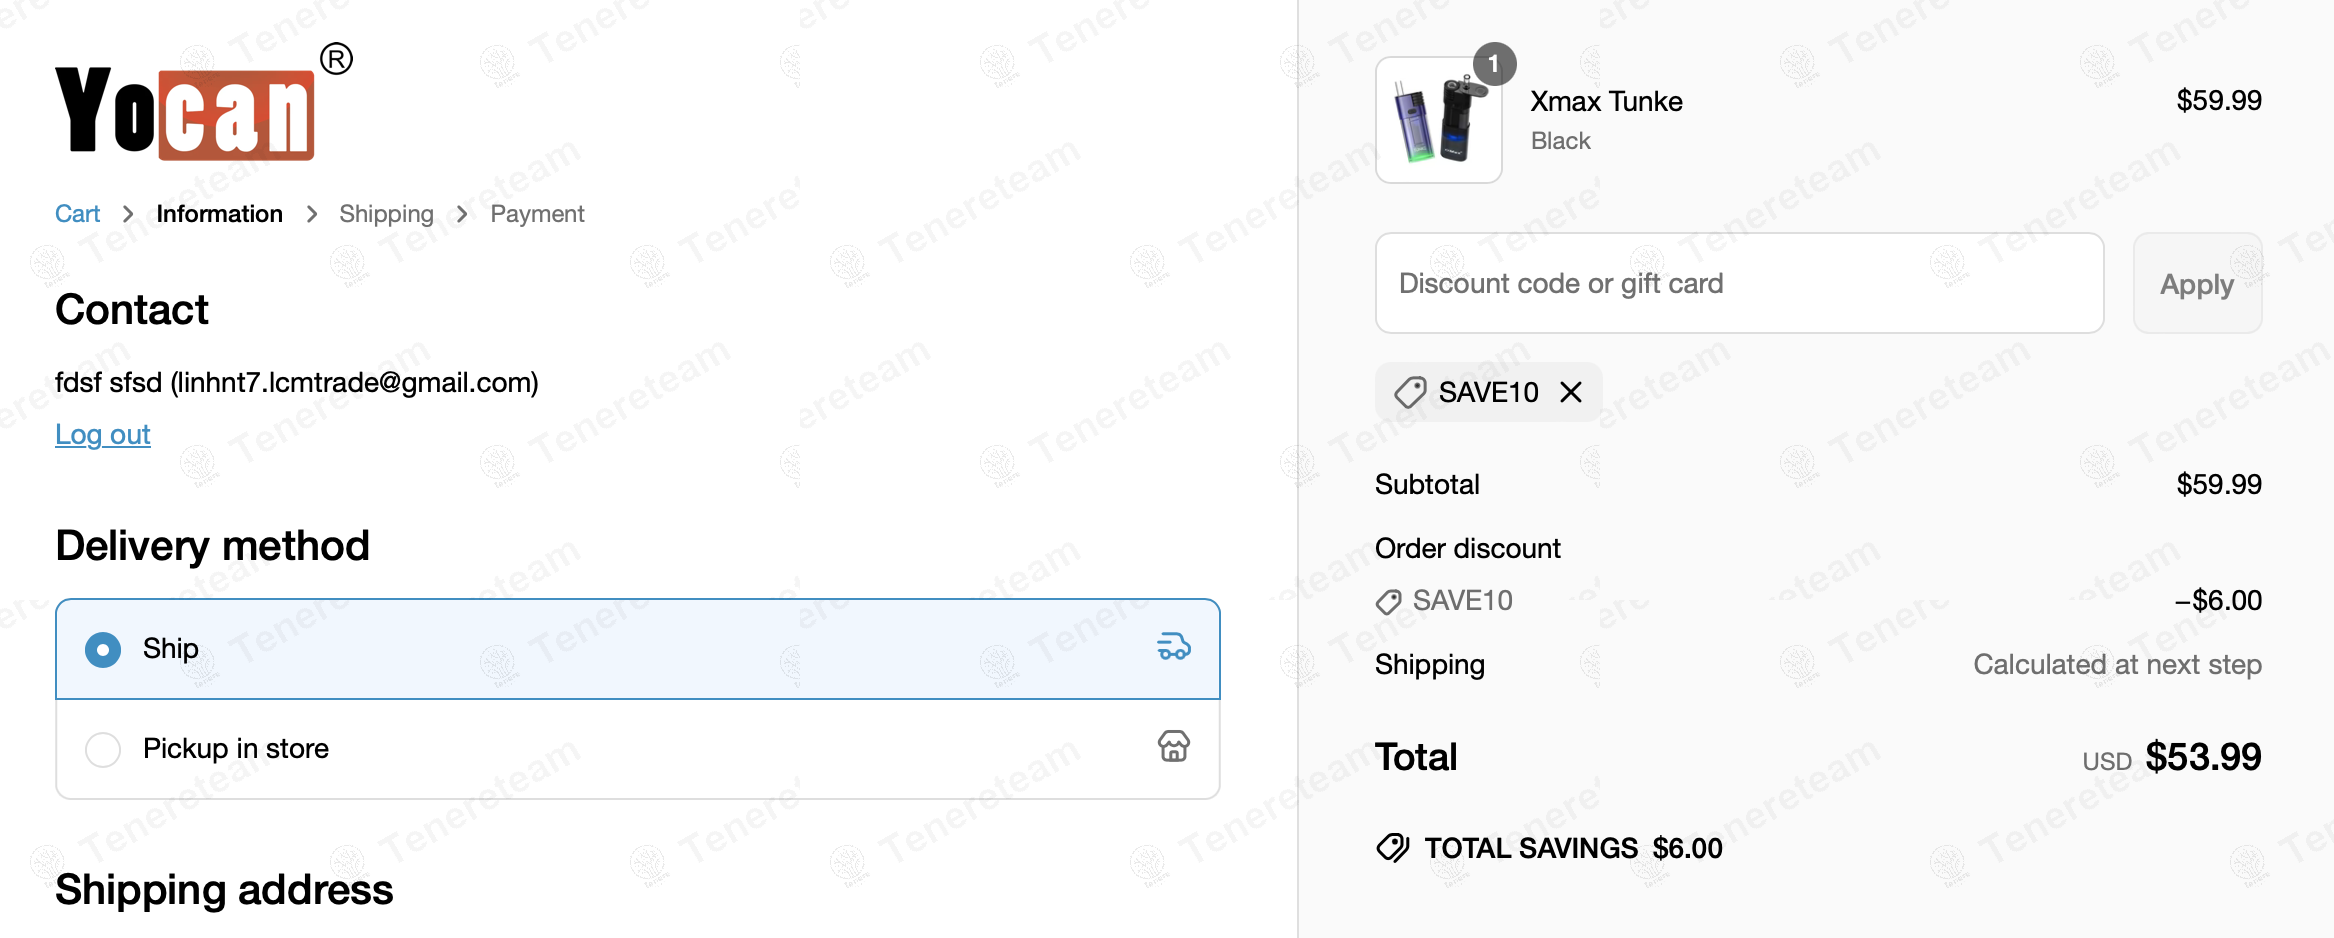This screenshot has height=938, width=2334.
Task: Click the Information breadcrumb step
Action: (219, 214)
